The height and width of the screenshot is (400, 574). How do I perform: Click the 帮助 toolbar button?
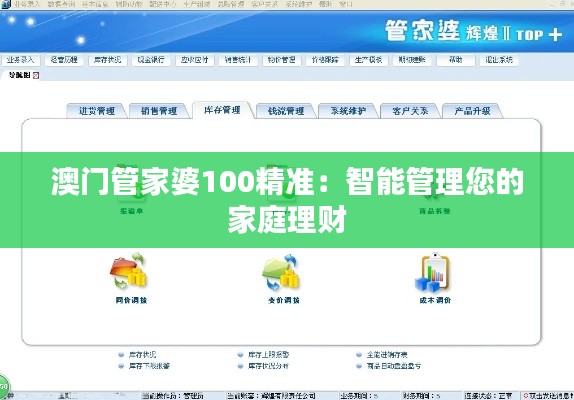tap(456, 60)
